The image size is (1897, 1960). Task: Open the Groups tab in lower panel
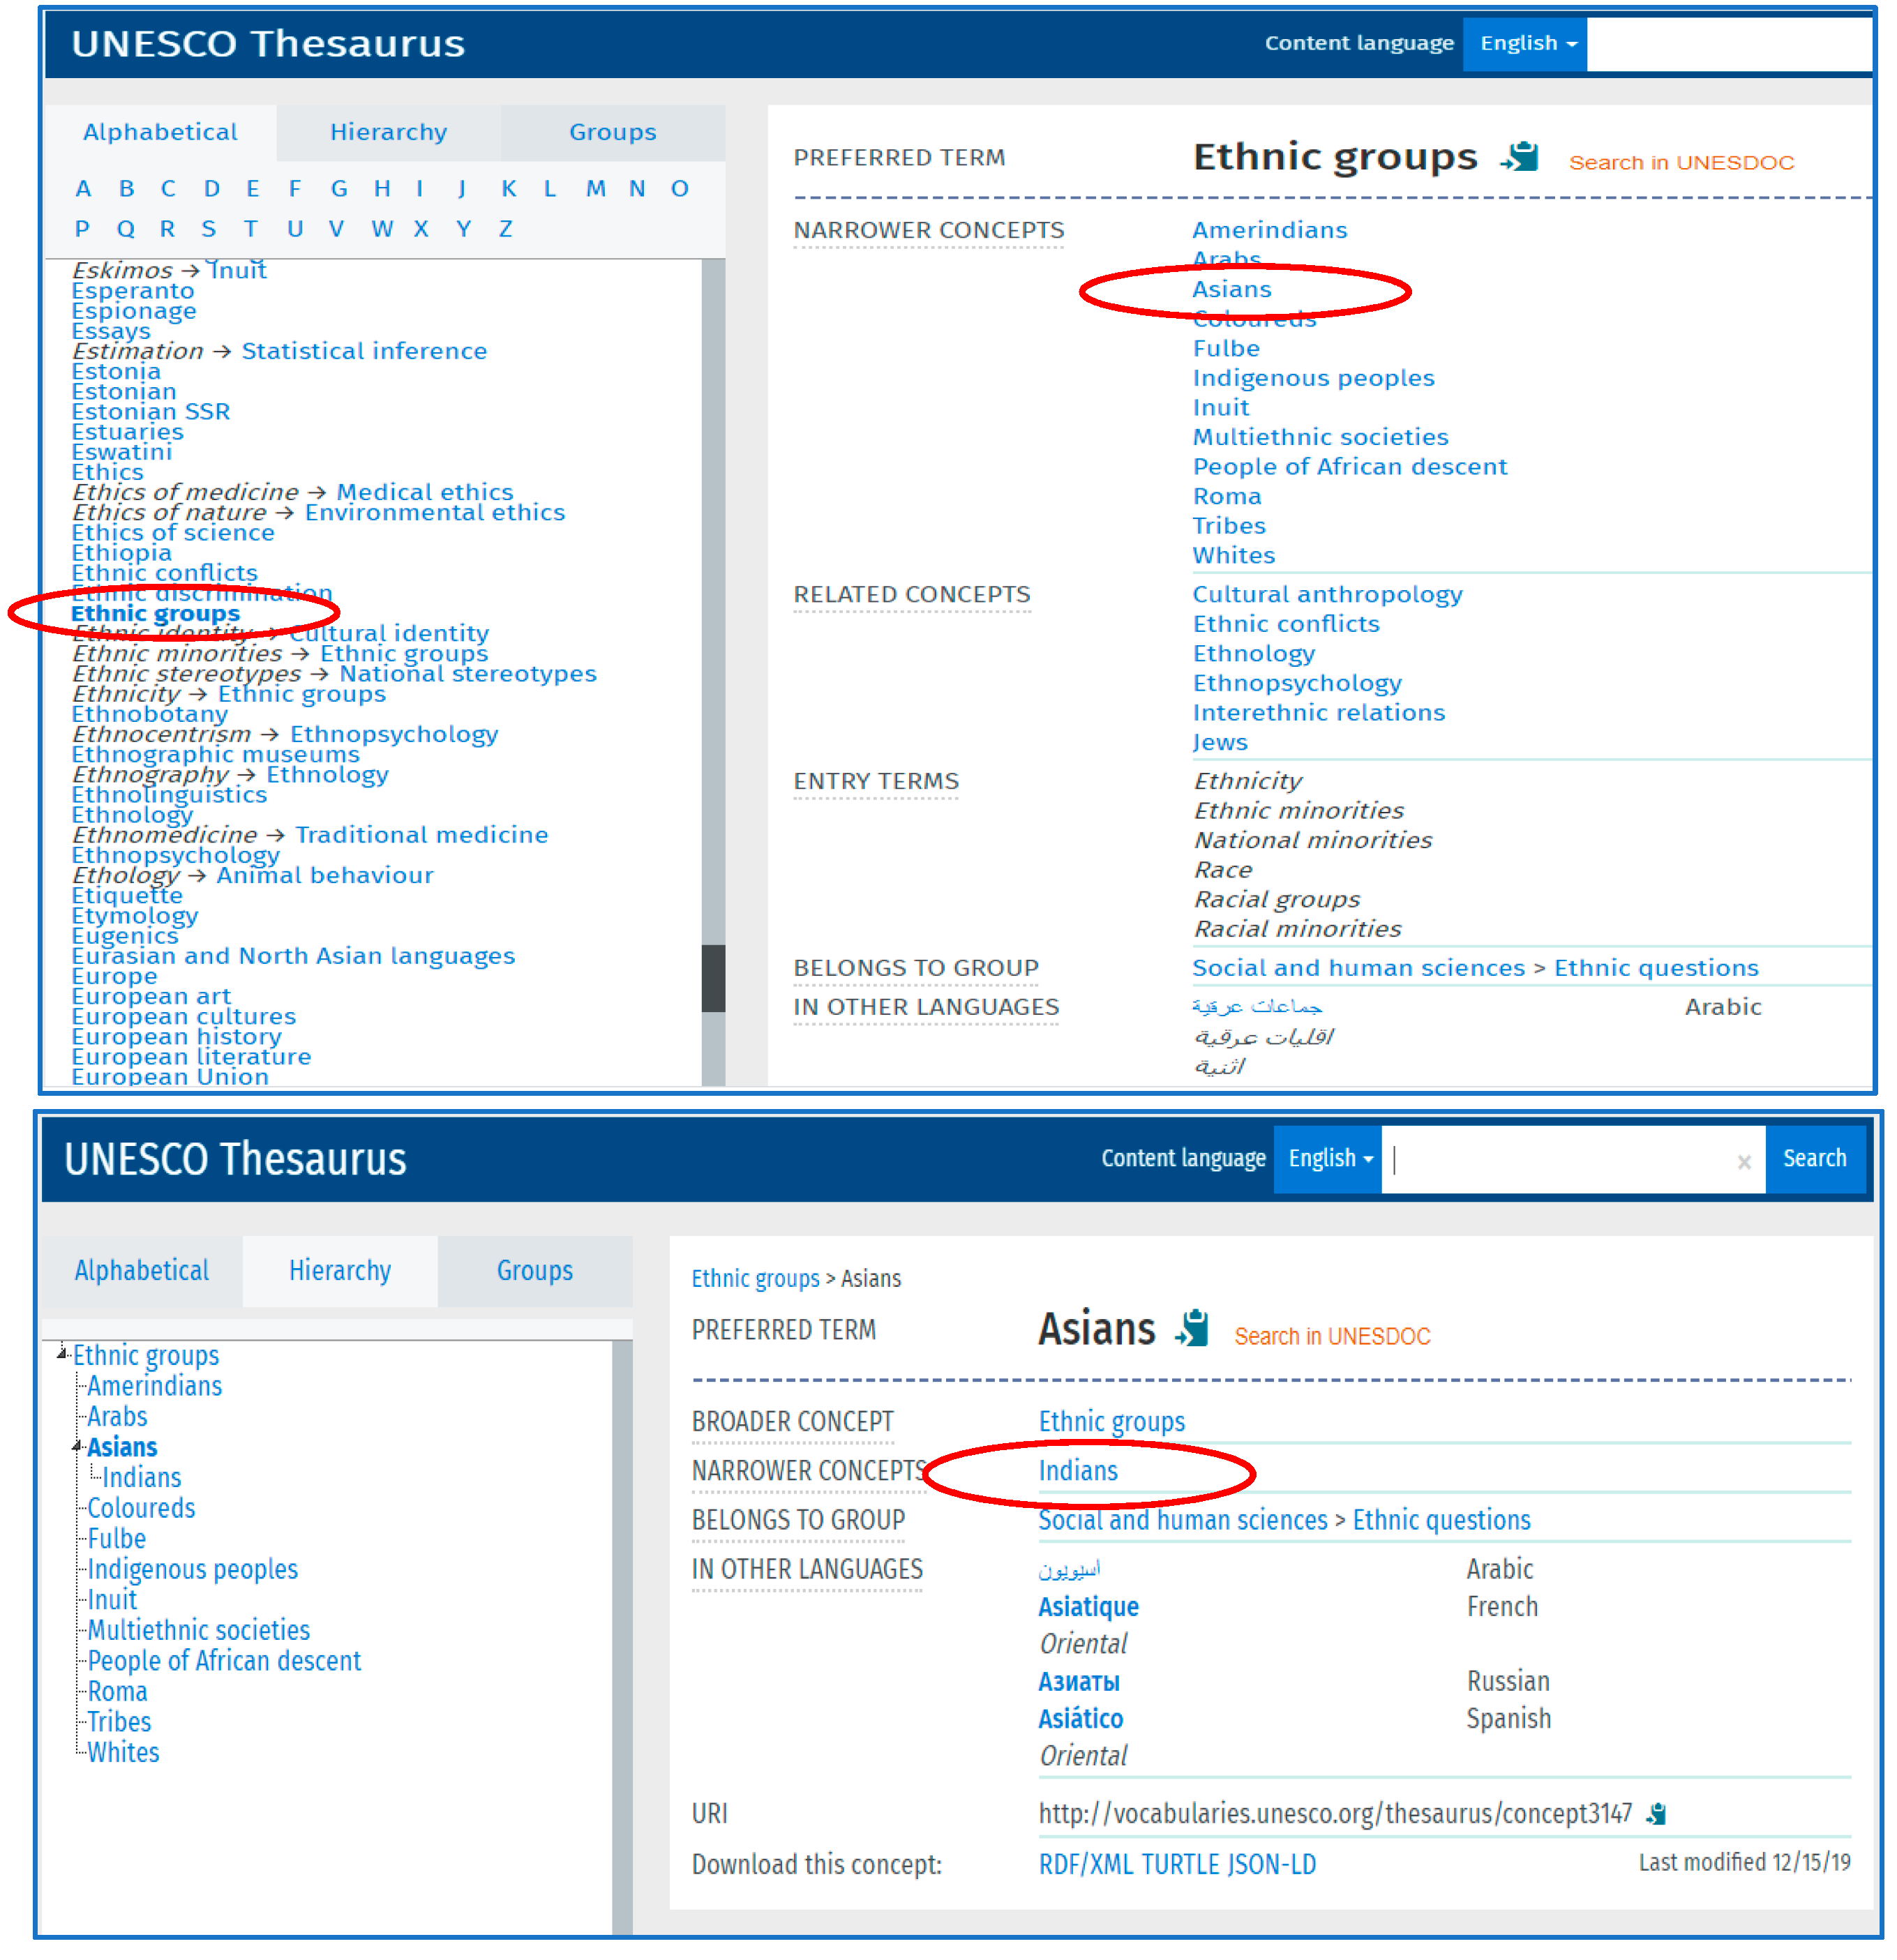(535, 1271)
